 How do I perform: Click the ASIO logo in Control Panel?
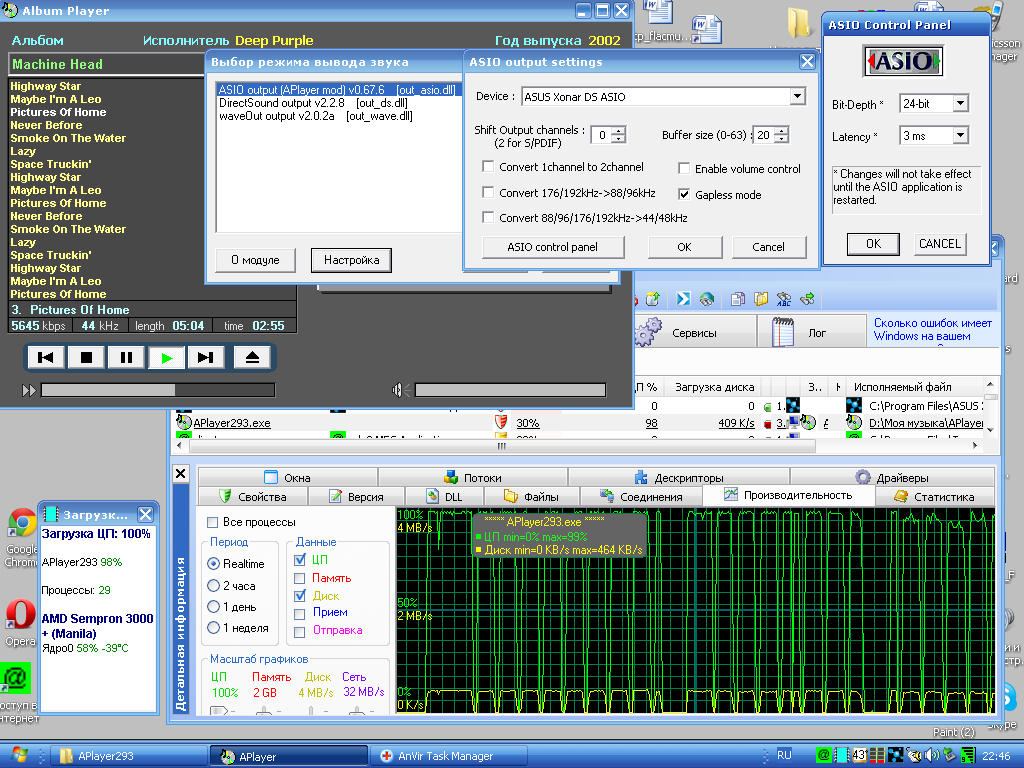(x=903, y=61)
